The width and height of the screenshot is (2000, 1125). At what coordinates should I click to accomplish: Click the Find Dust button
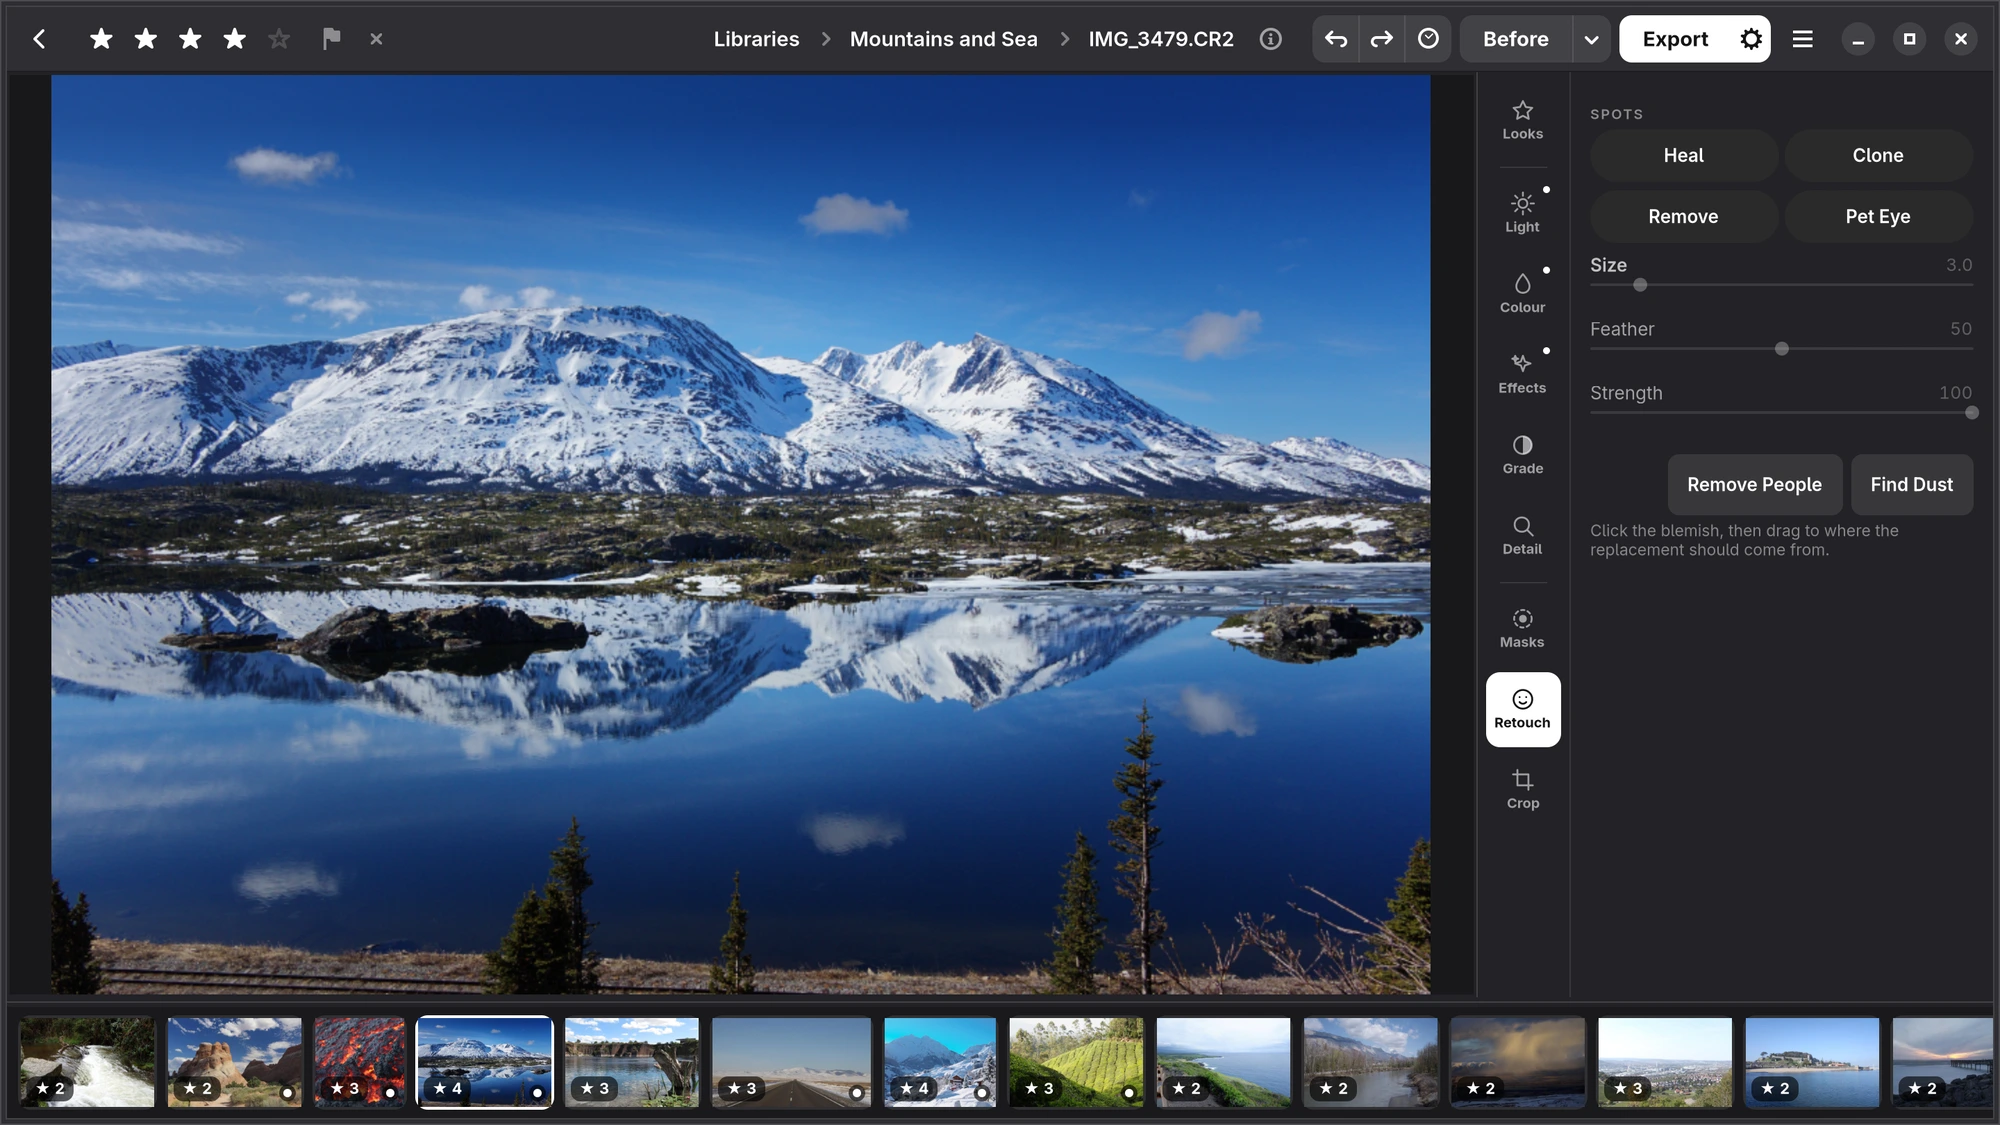tap(1911, 484)
